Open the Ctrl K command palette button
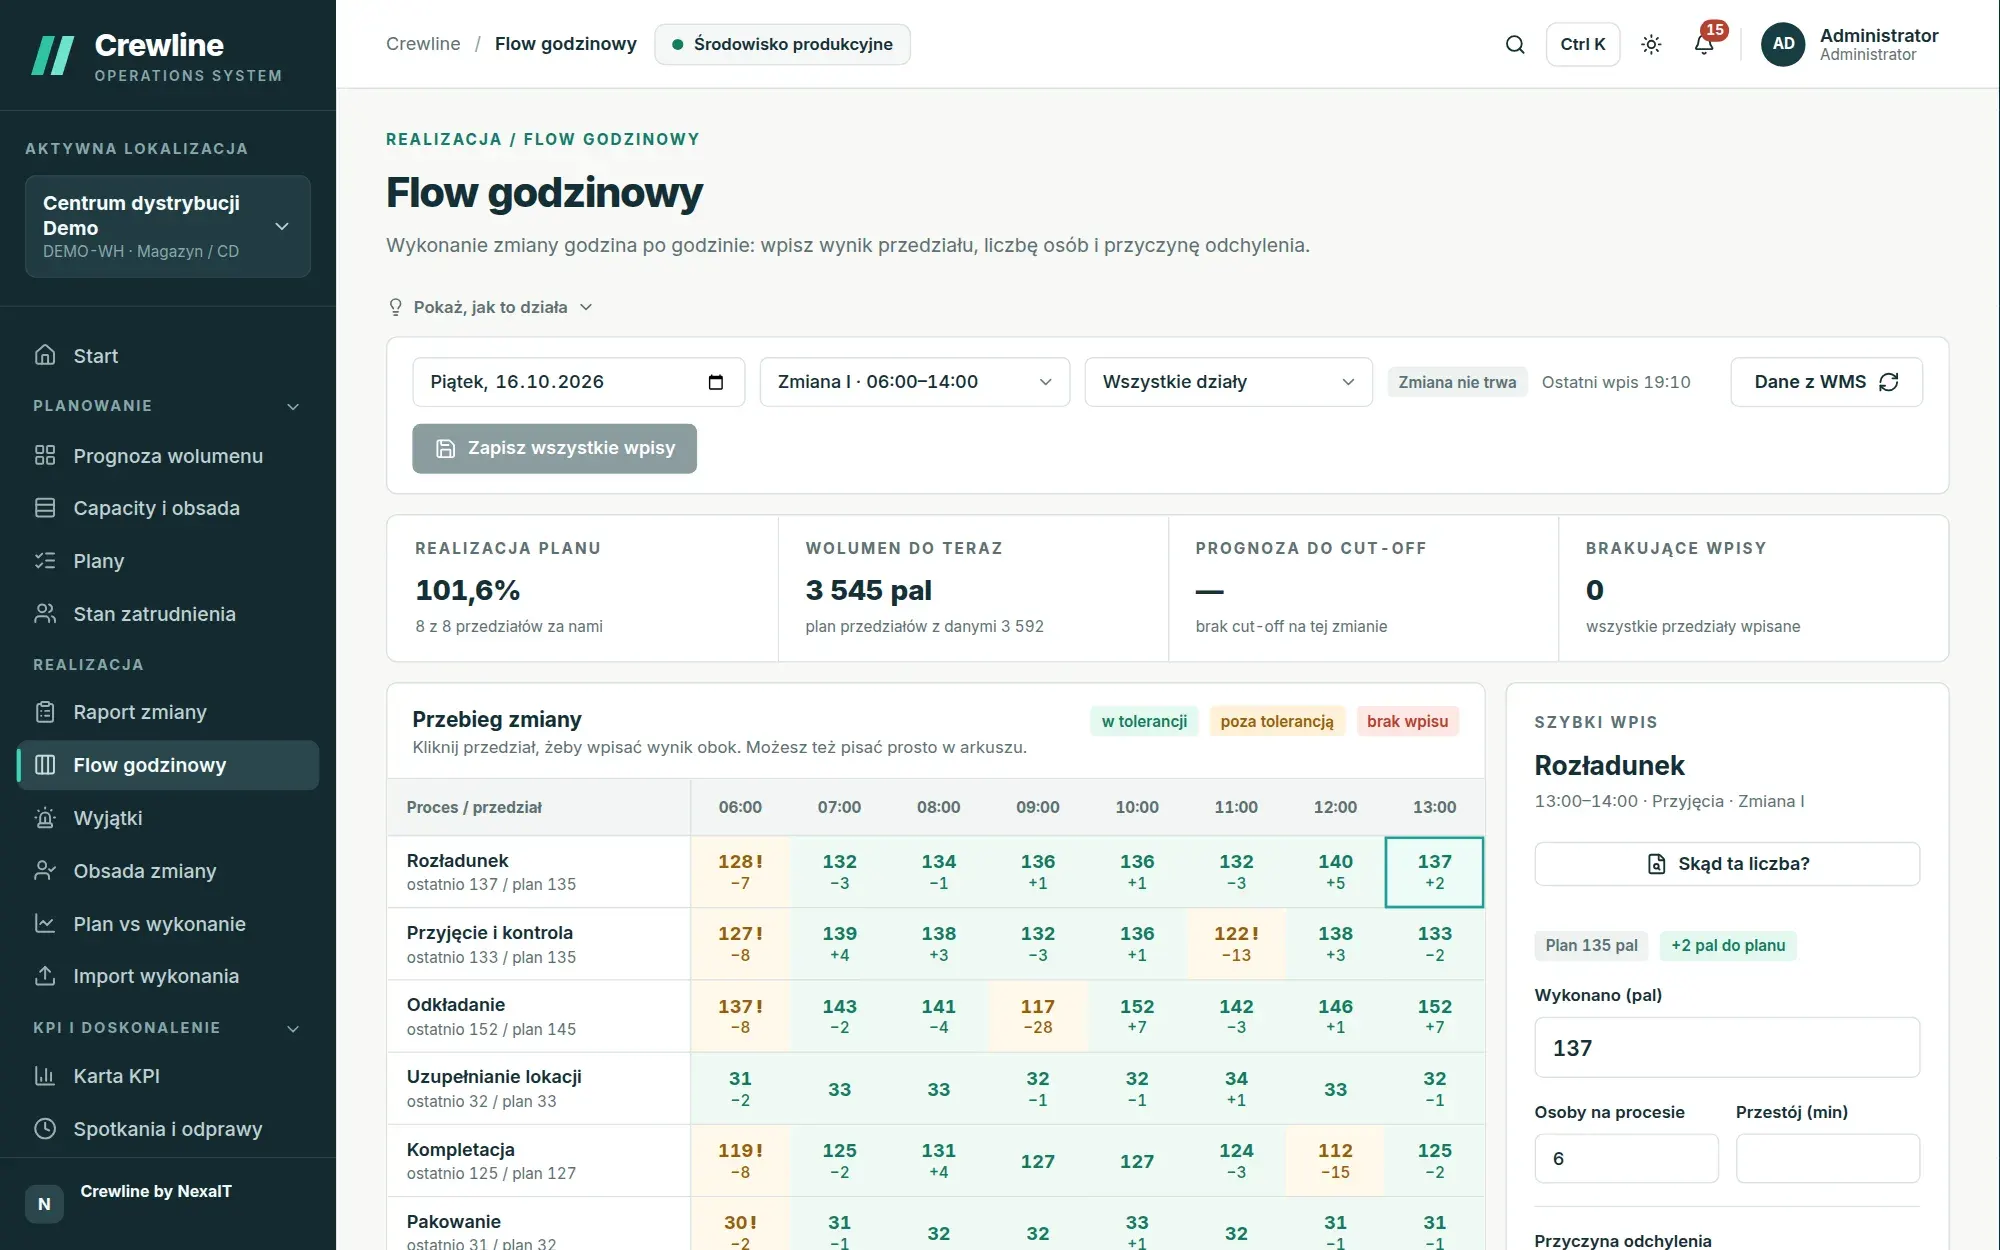 pyautogui.click(x=1582, y=44)
